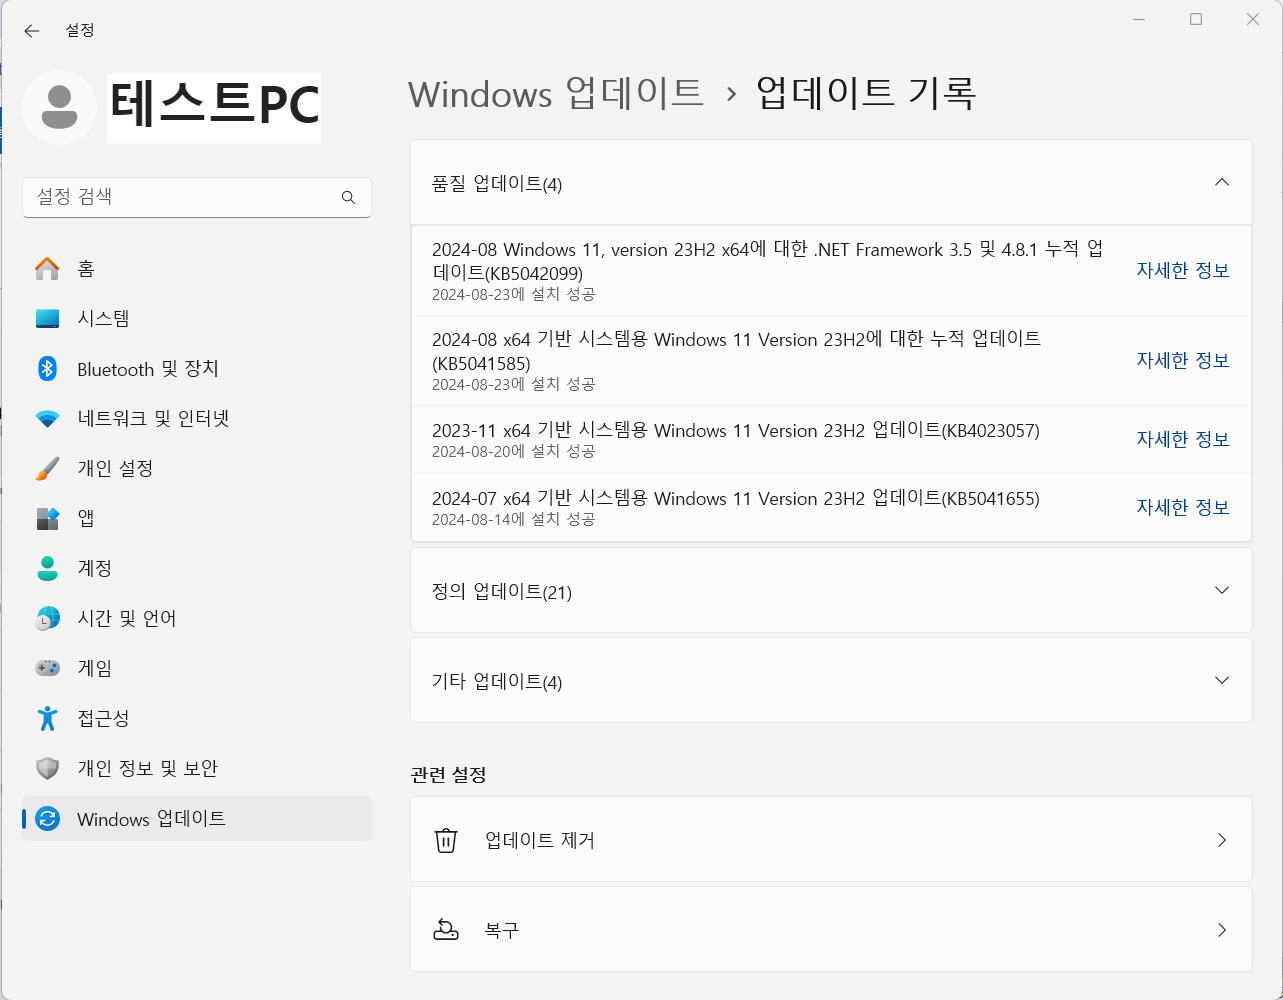This screenshot has height=1000, width=1283.
Task: Go back with the arrow icon
Action: (x=32, y=31)
